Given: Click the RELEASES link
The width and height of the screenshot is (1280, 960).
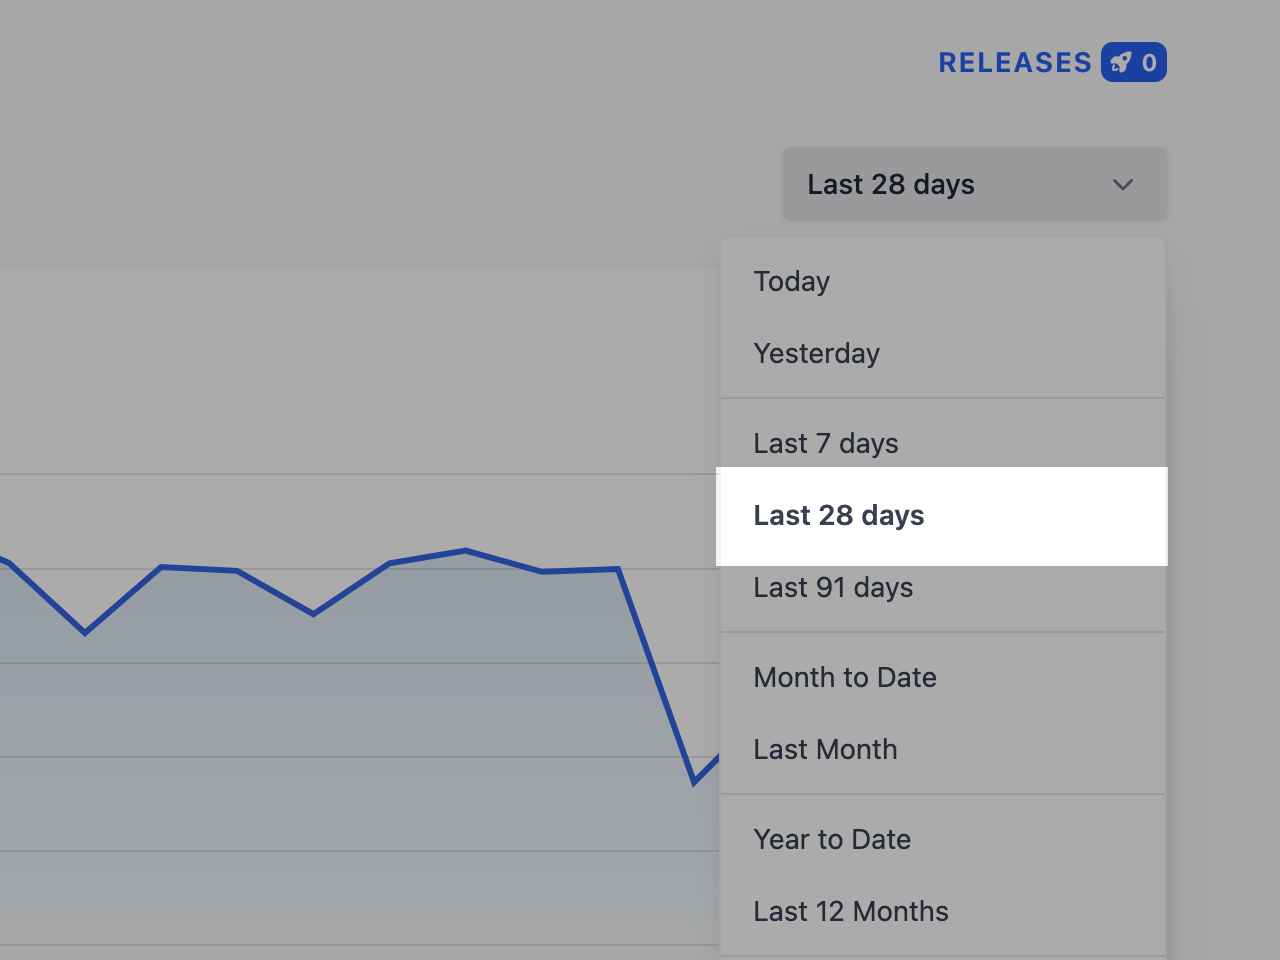Looking at the screenshot, I should point(1015,62).
